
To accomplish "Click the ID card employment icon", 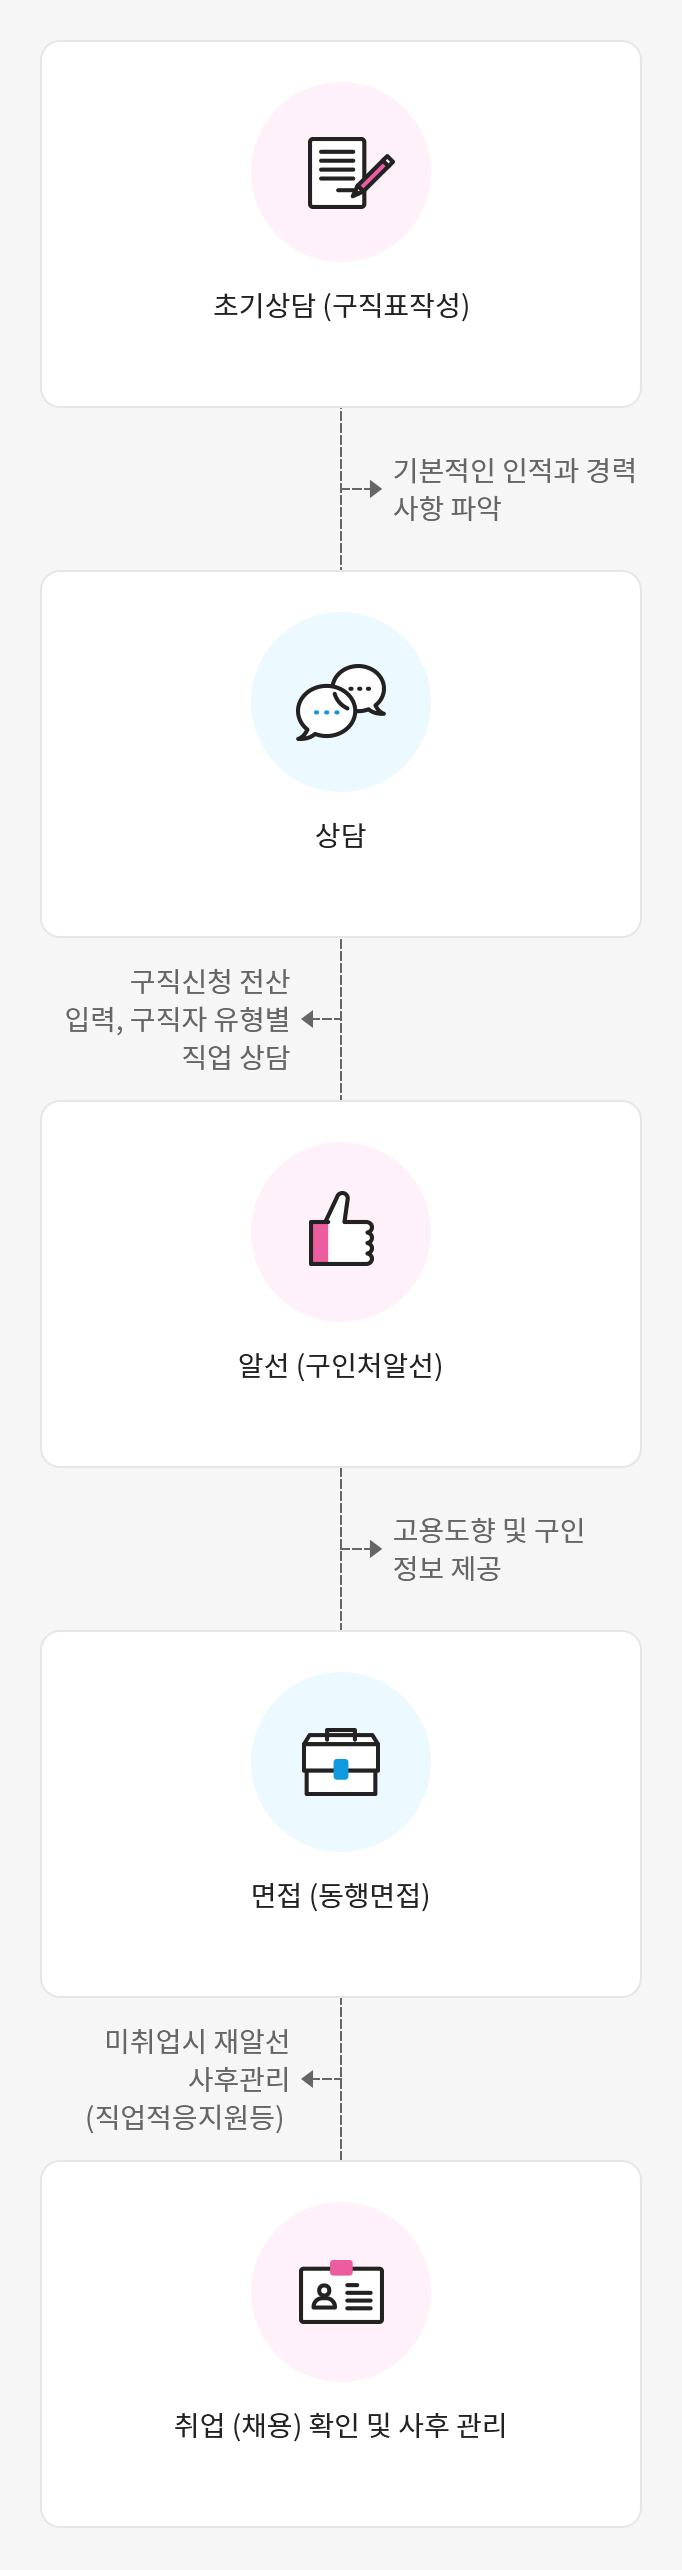I will tap(341, 2292).
